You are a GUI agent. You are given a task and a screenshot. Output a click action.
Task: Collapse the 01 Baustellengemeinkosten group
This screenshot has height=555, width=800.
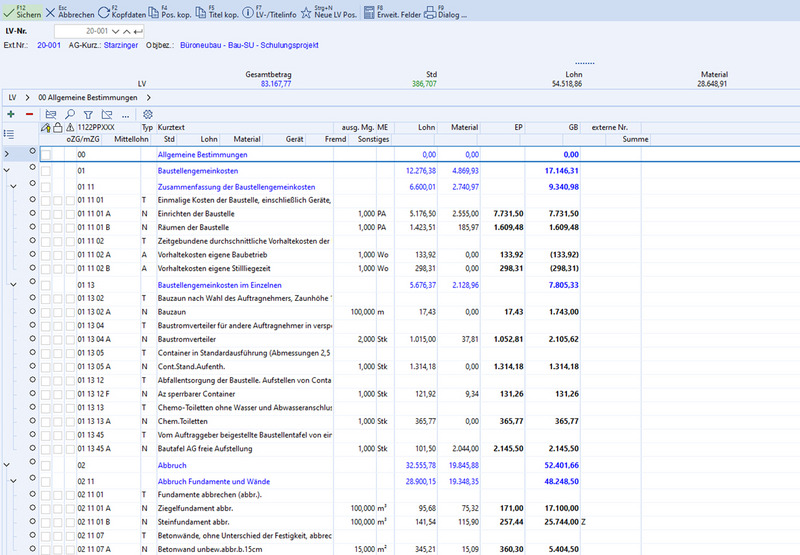pos(8,171)
